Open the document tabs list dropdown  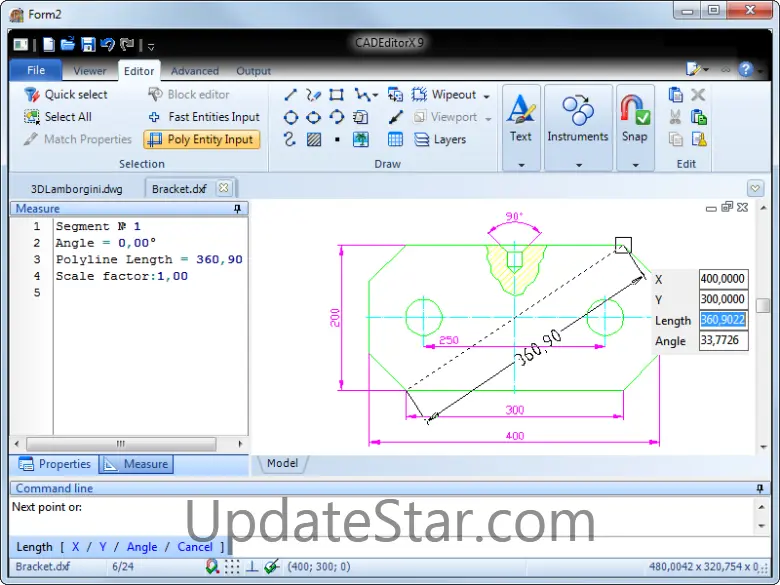755,188
